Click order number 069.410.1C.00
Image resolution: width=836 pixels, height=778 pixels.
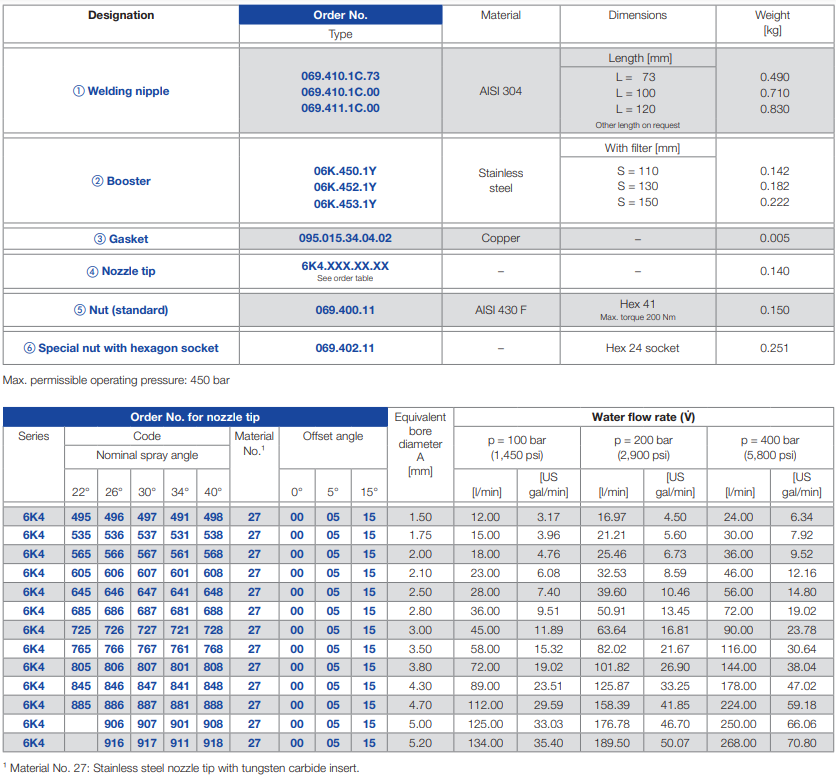(340, 92)
